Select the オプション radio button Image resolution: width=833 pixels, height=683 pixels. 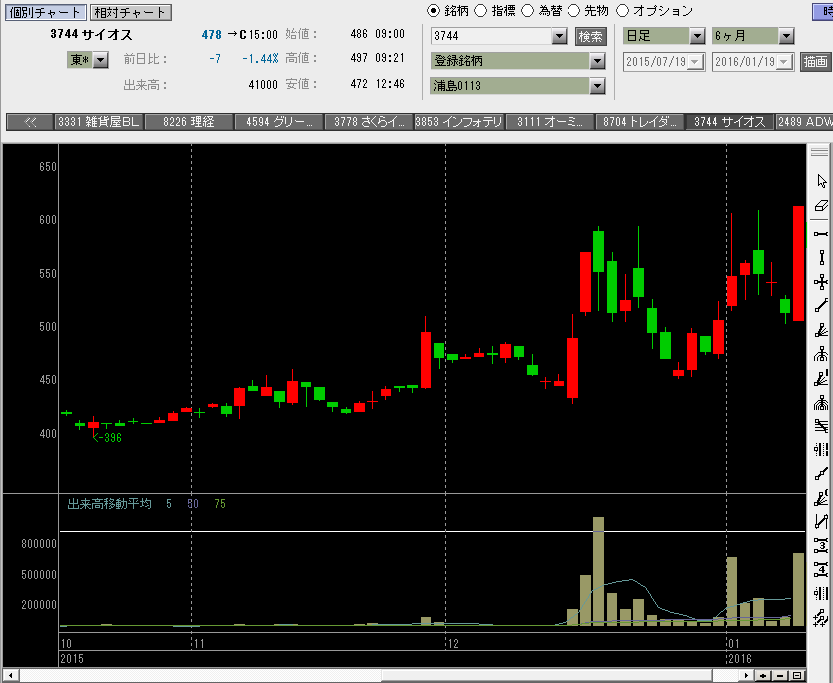tap(622, 11)
